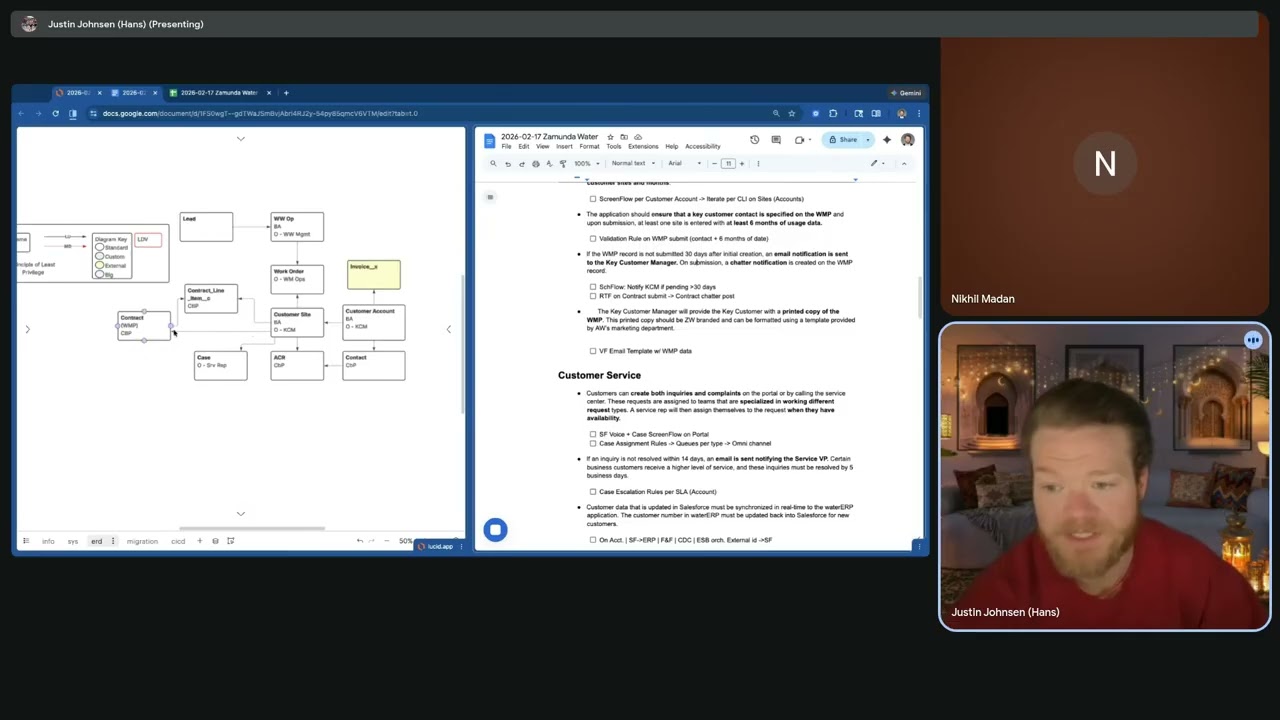Star the Zamunda Water document
The image size is (1280, 720).
click(x=611, y=137)
